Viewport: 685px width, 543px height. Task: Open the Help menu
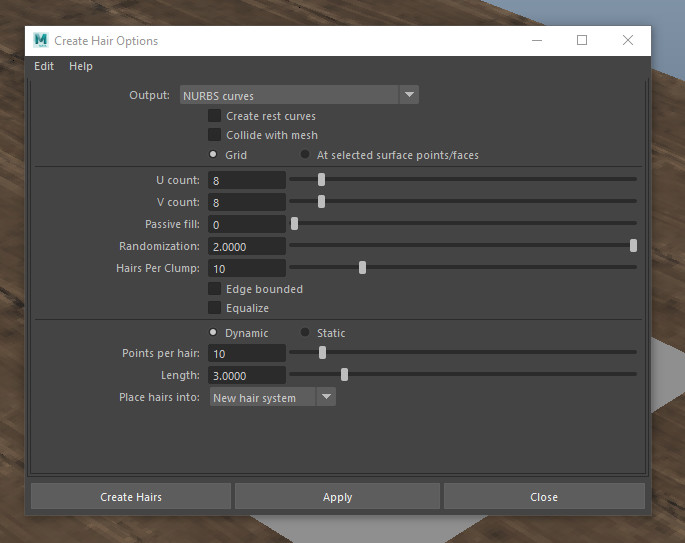(81, 66)
